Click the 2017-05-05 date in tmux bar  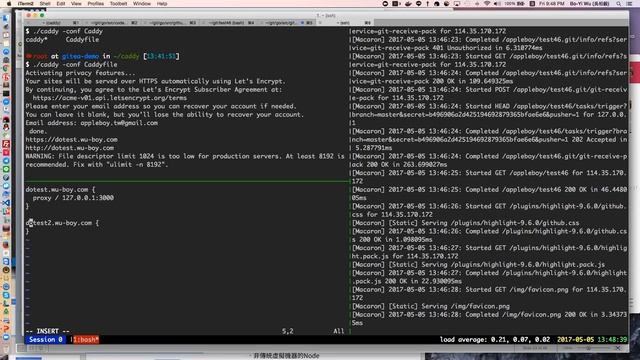click(x=576, y=340)
